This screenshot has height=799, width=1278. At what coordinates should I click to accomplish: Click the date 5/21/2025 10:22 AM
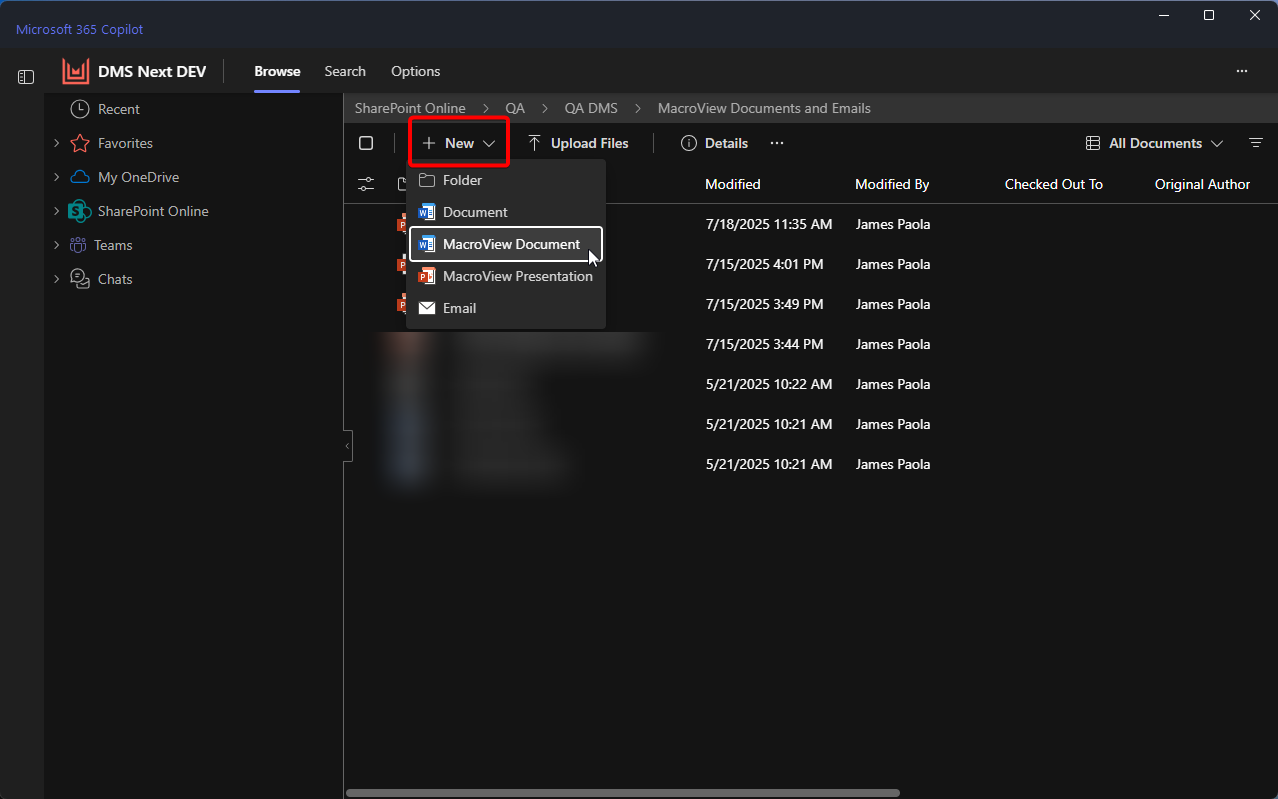pos(769,384)
